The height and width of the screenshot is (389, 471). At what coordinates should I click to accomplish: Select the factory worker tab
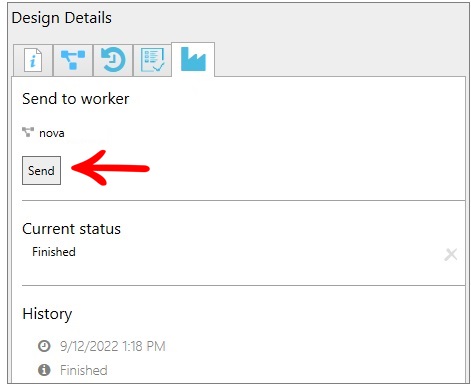[x=193, y=59]
